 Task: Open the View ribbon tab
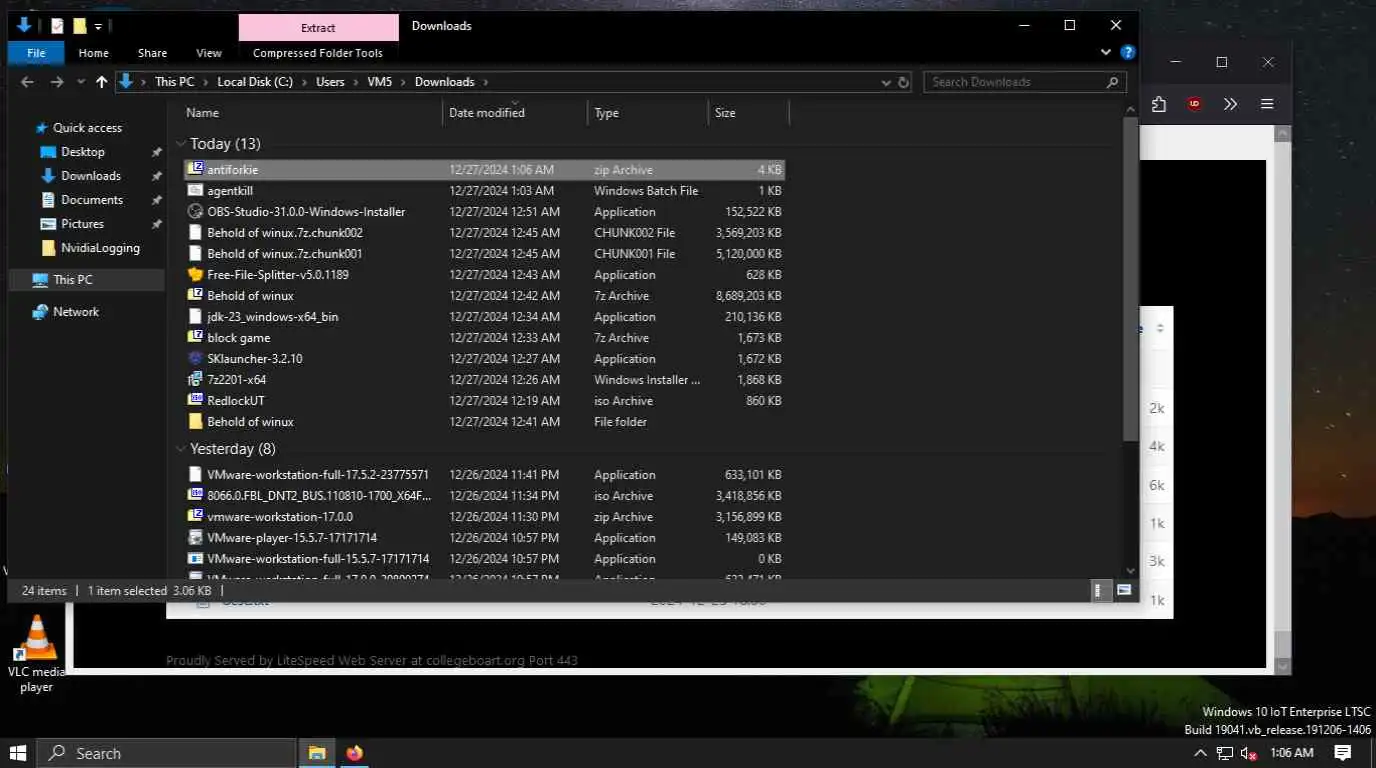209,53
